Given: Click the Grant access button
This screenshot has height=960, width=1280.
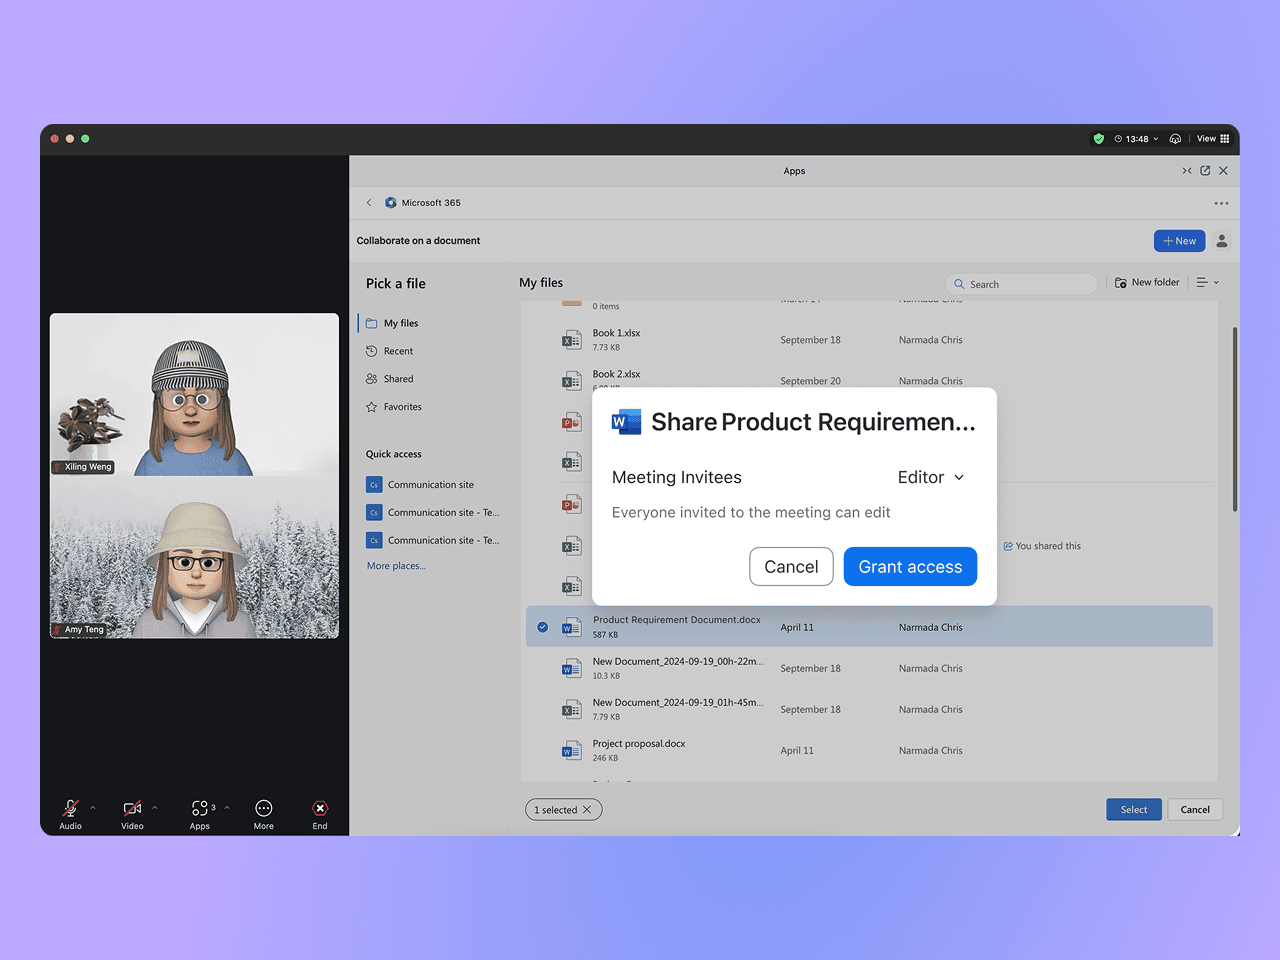Looking at the screenshot, I should (910, 566).
